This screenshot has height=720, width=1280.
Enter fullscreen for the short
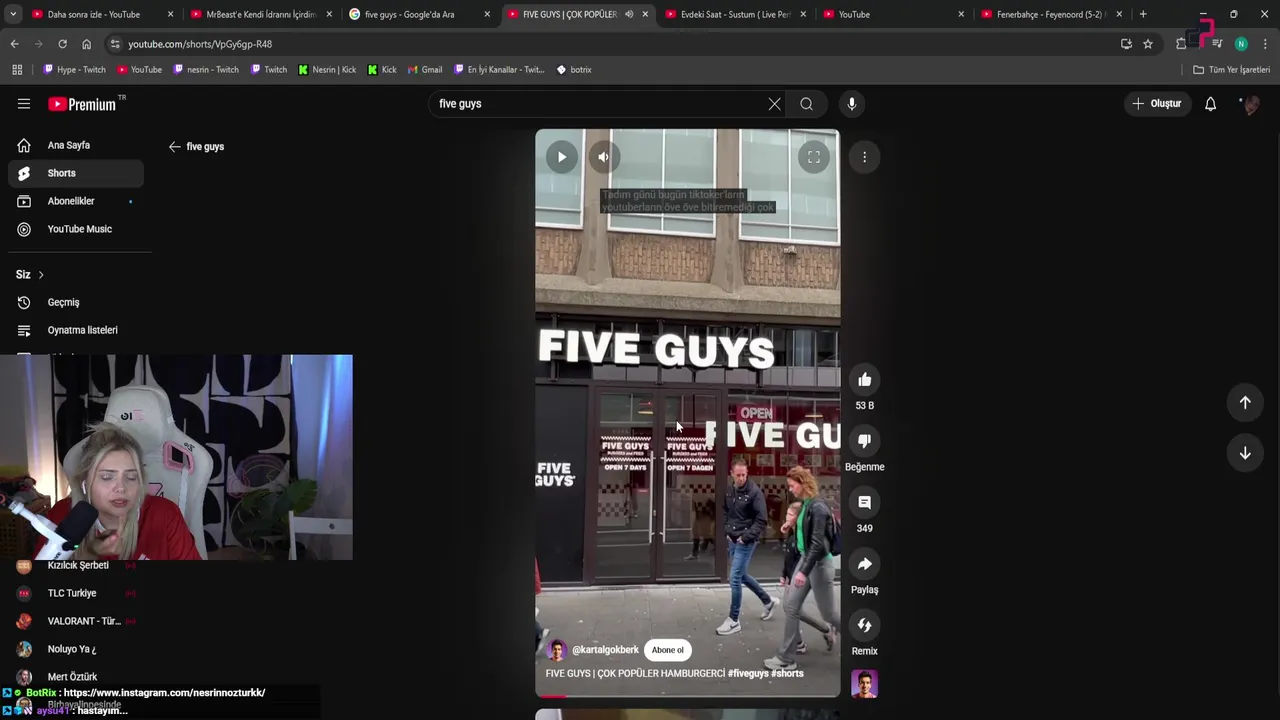coord(814,157)
